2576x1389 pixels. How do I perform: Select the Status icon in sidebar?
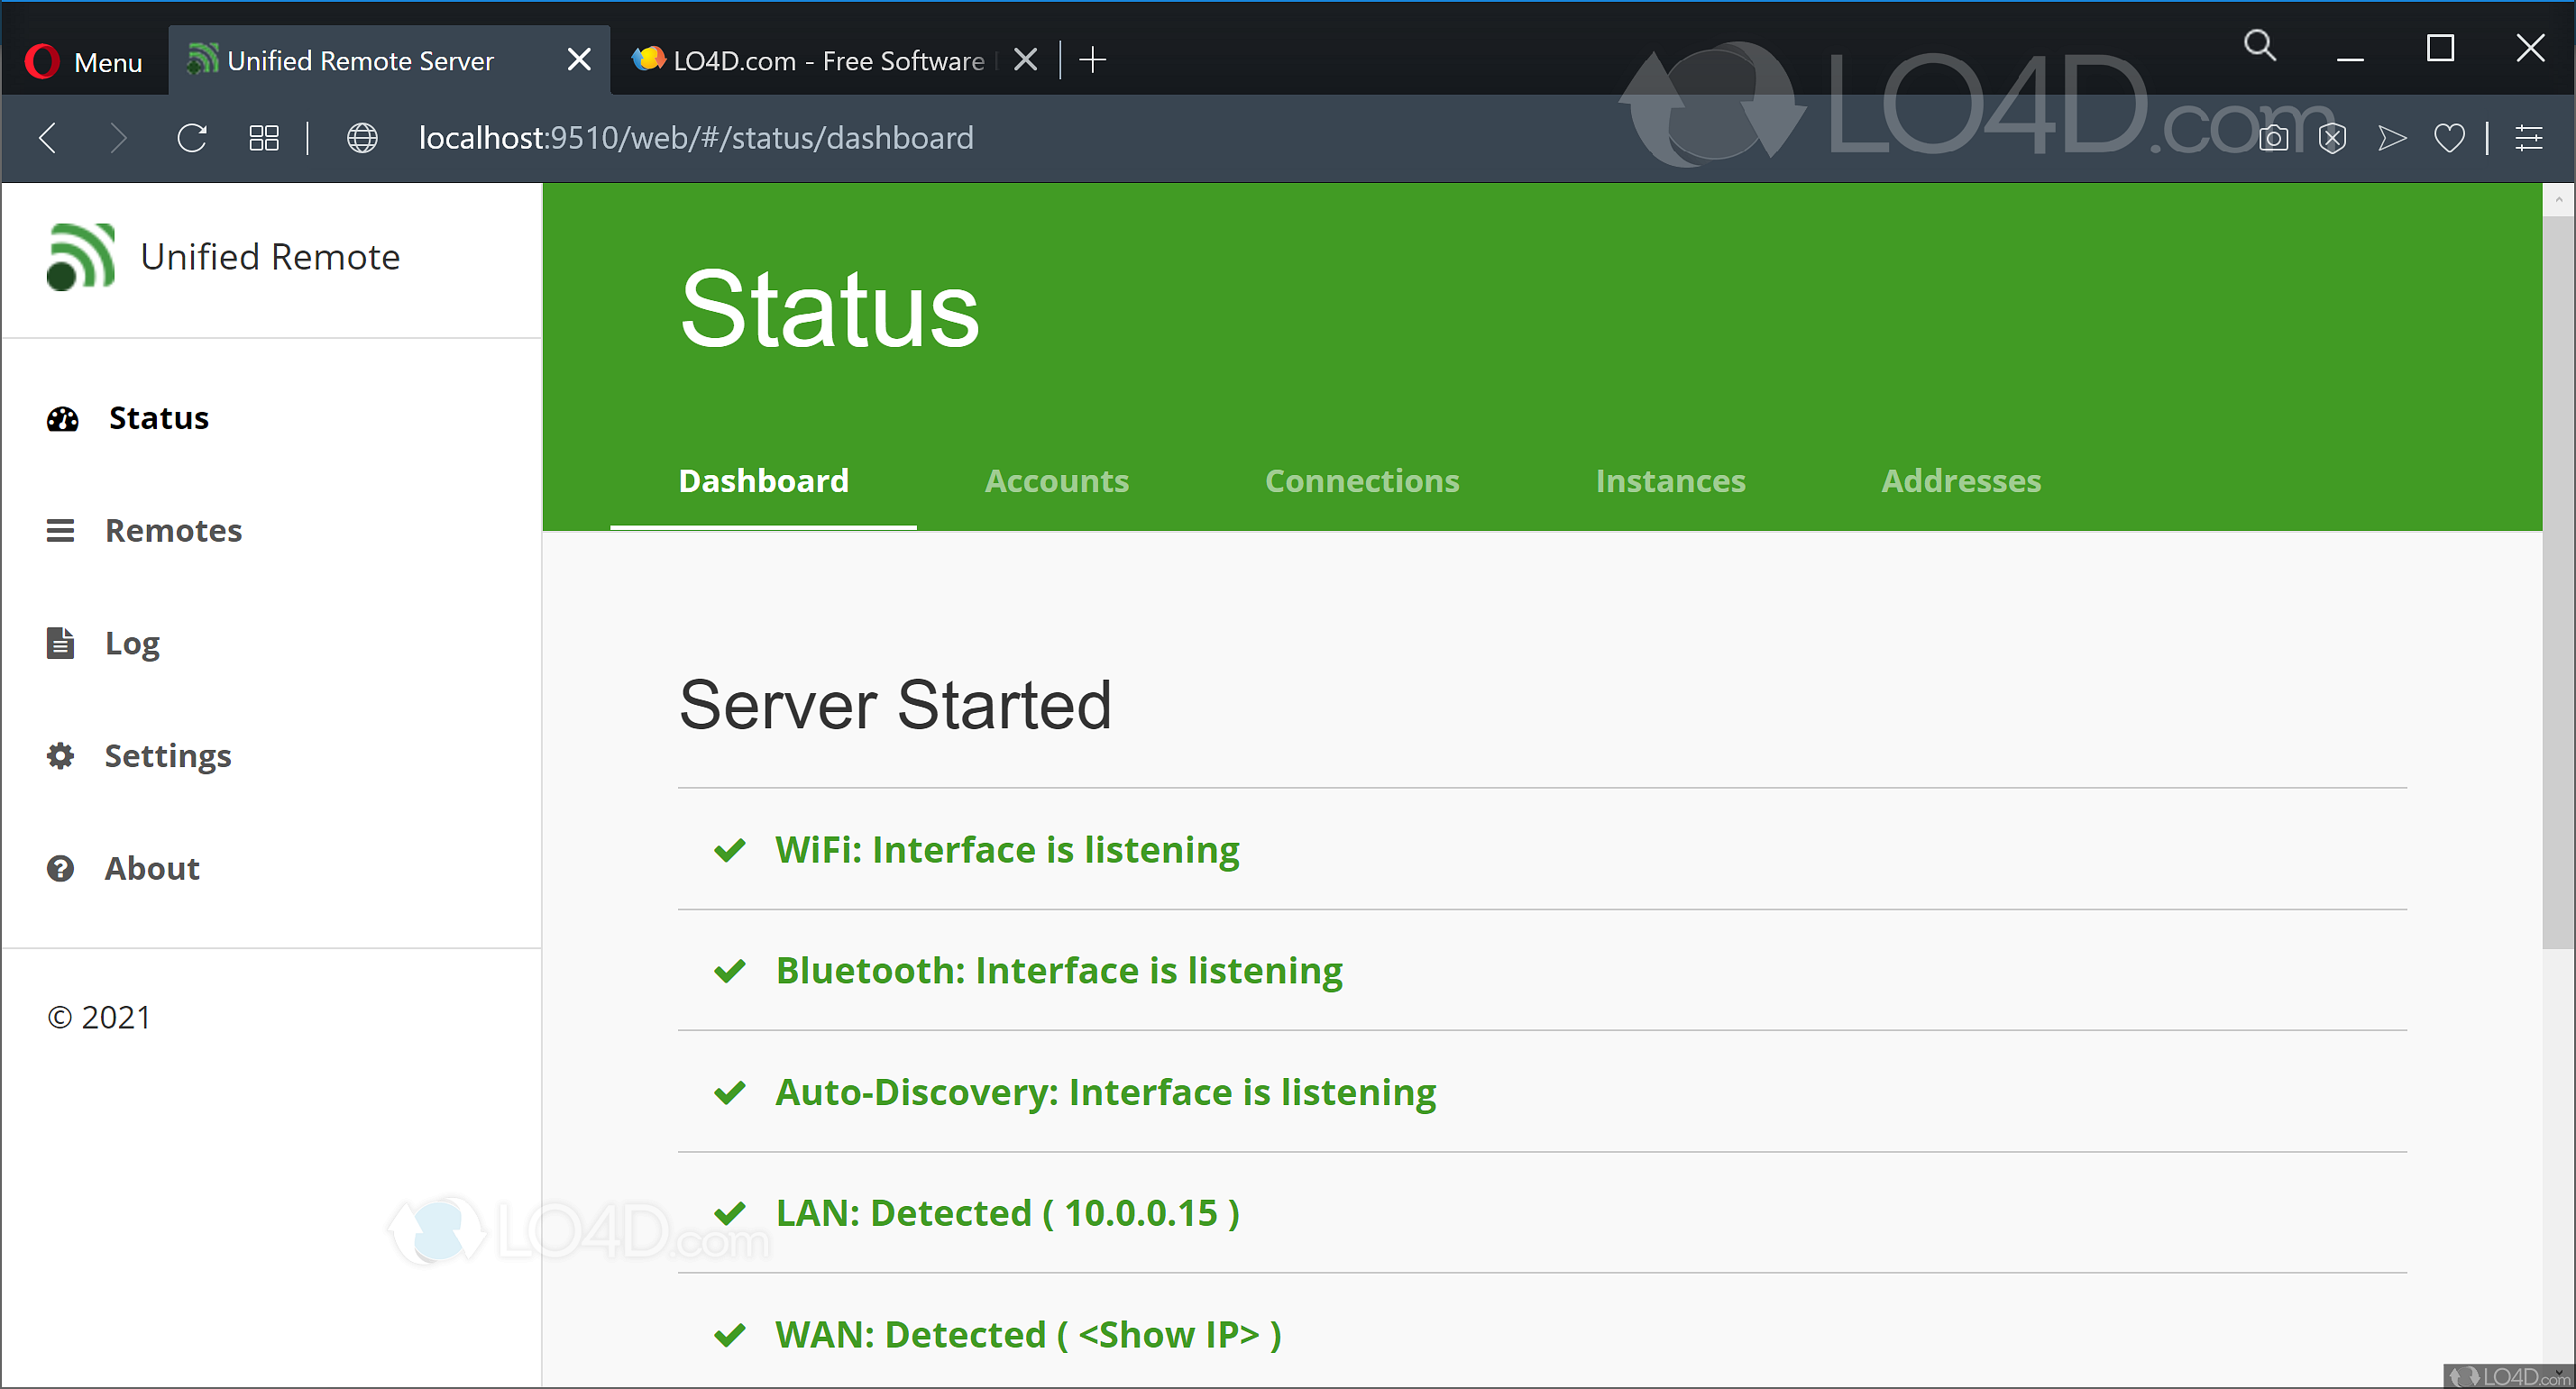tap(61, 418)
